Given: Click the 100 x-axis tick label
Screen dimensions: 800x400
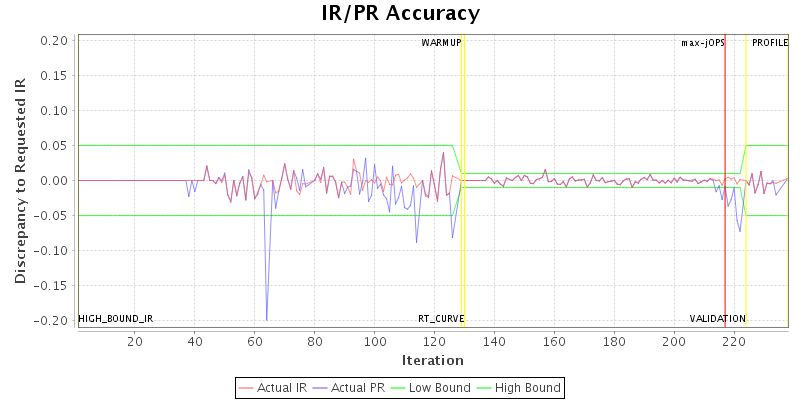Looking at the screenshot, I should (374, 341).
